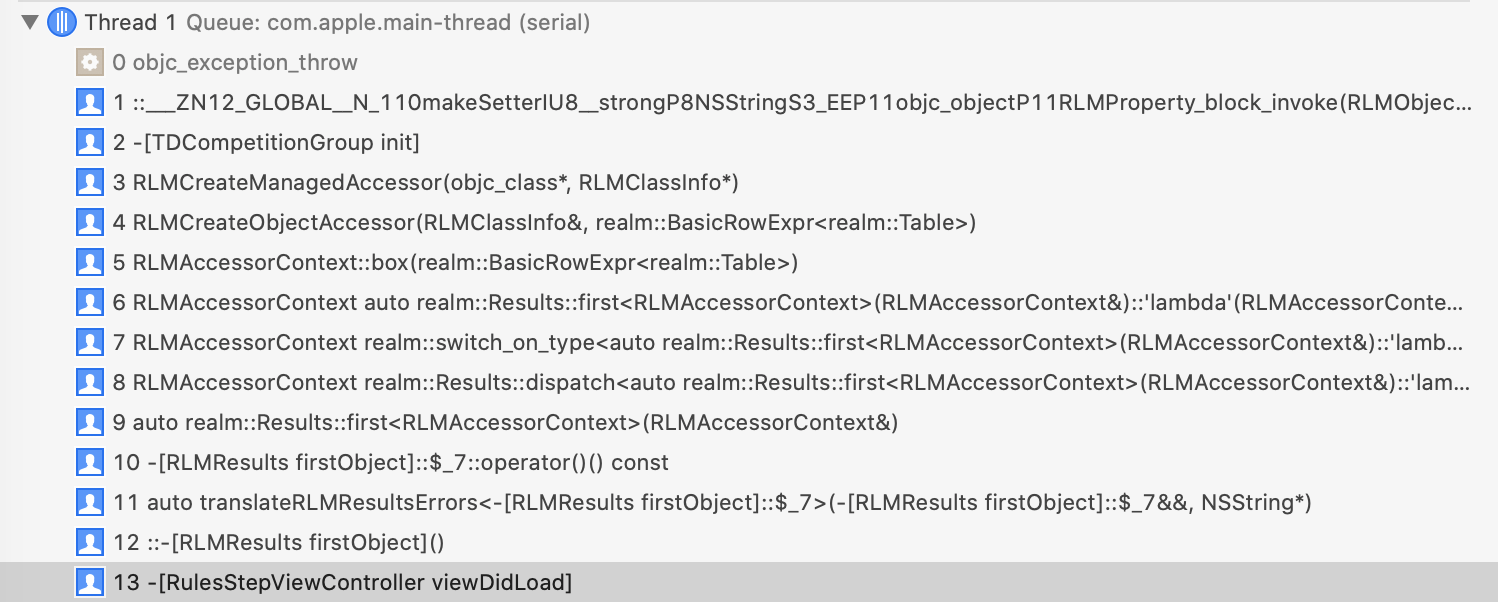Click the frame icon beside translateRLMResultsErrors
The height and width of the screenshot is (602, 1498).
click(90, 502)
